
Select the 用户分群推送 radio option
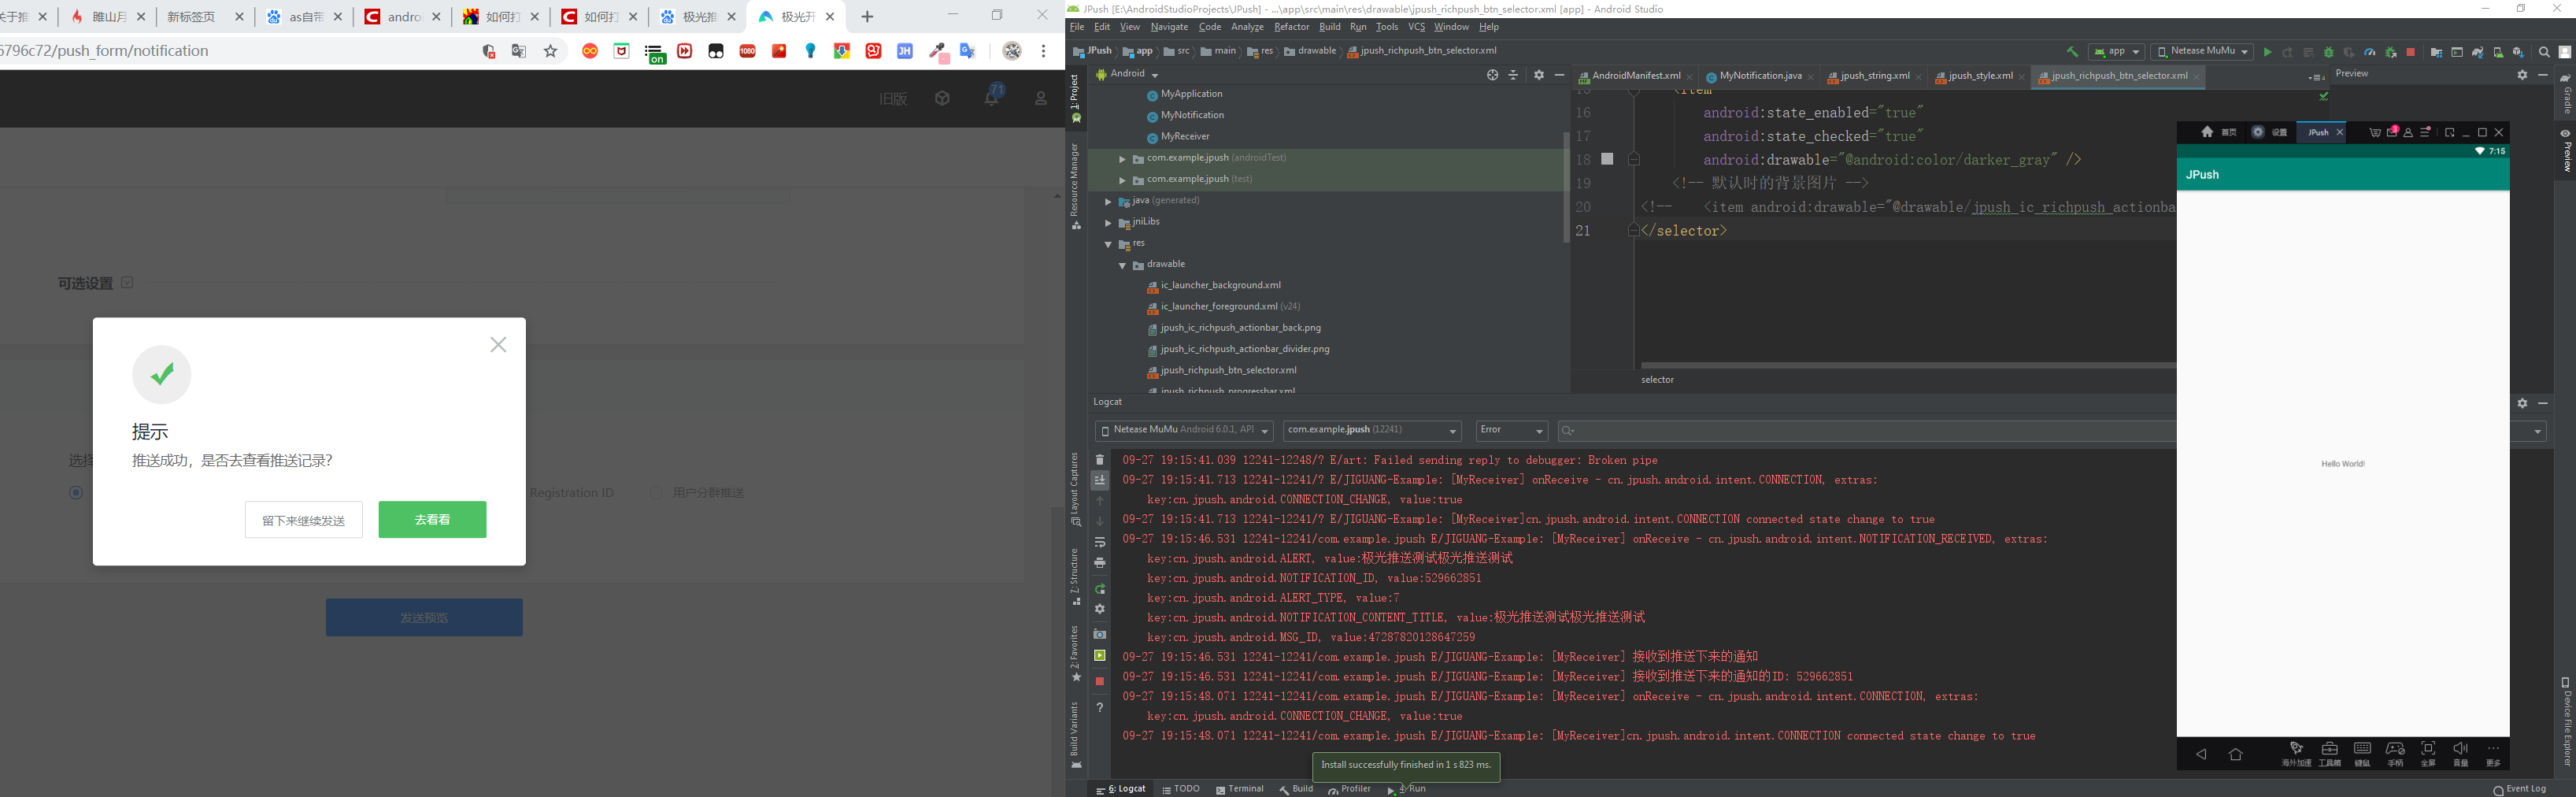tap(655, 492)
